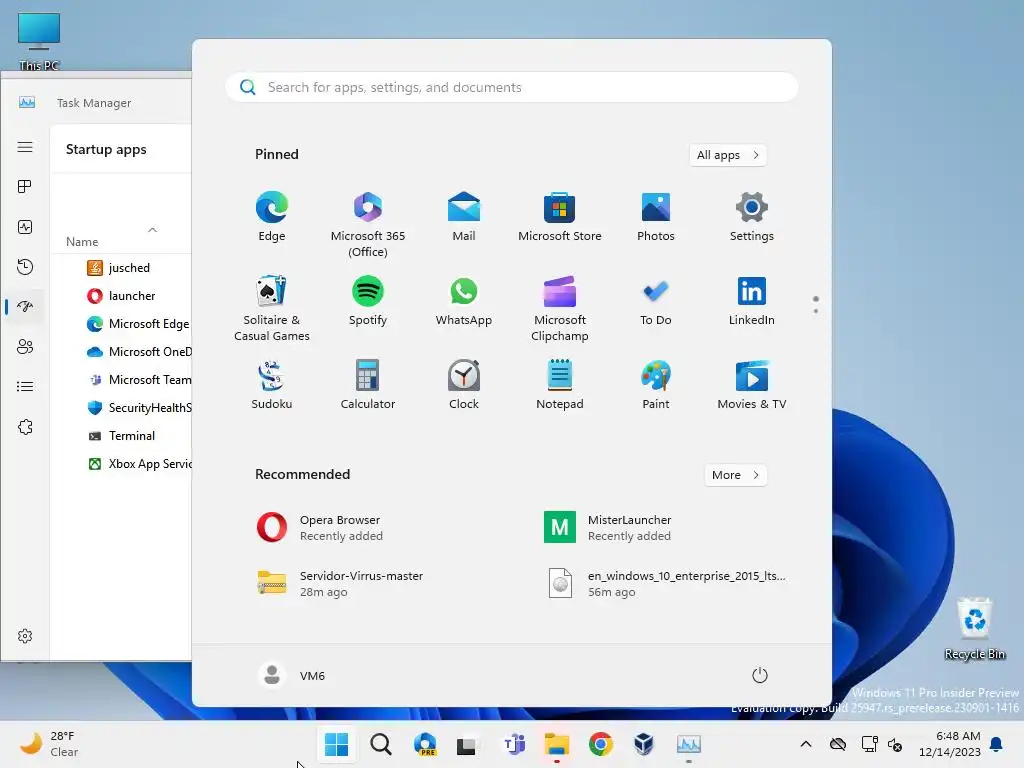This screenshot has width=1024, height=768.
Task: Open Task Manager from taskbar
Action: pyautogui.click(x=688, y=744)
